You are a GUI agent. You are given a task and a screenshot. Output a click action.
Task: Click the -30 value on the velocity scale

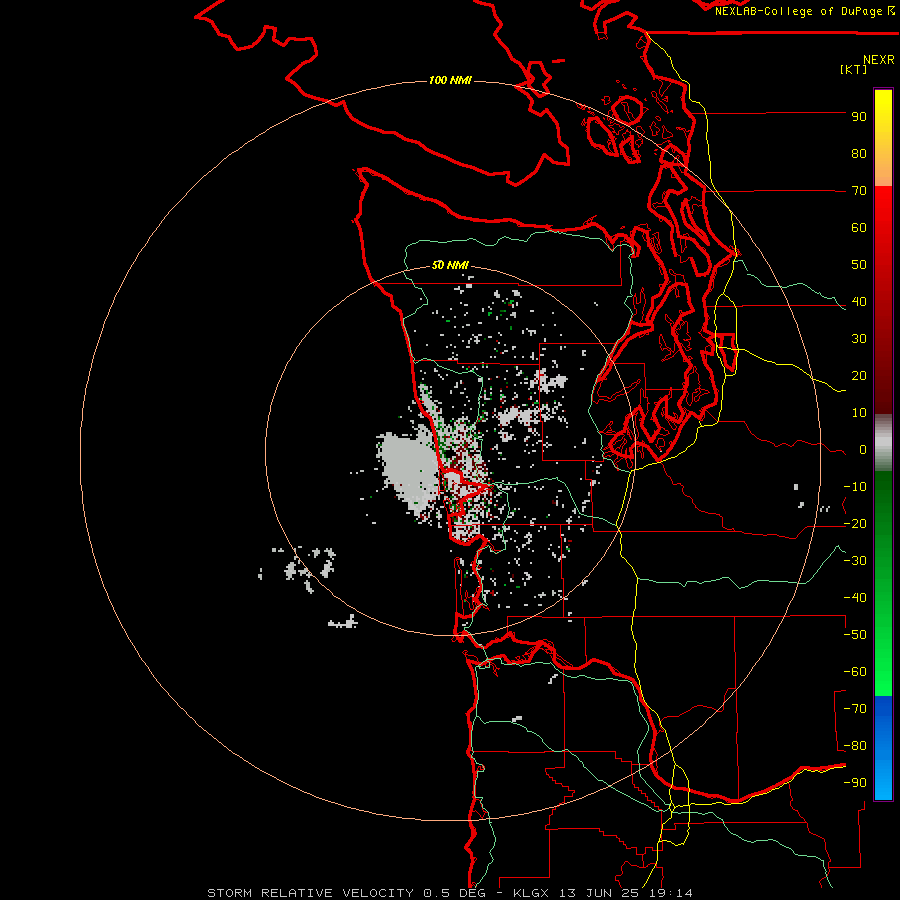[x=855, y=561]
